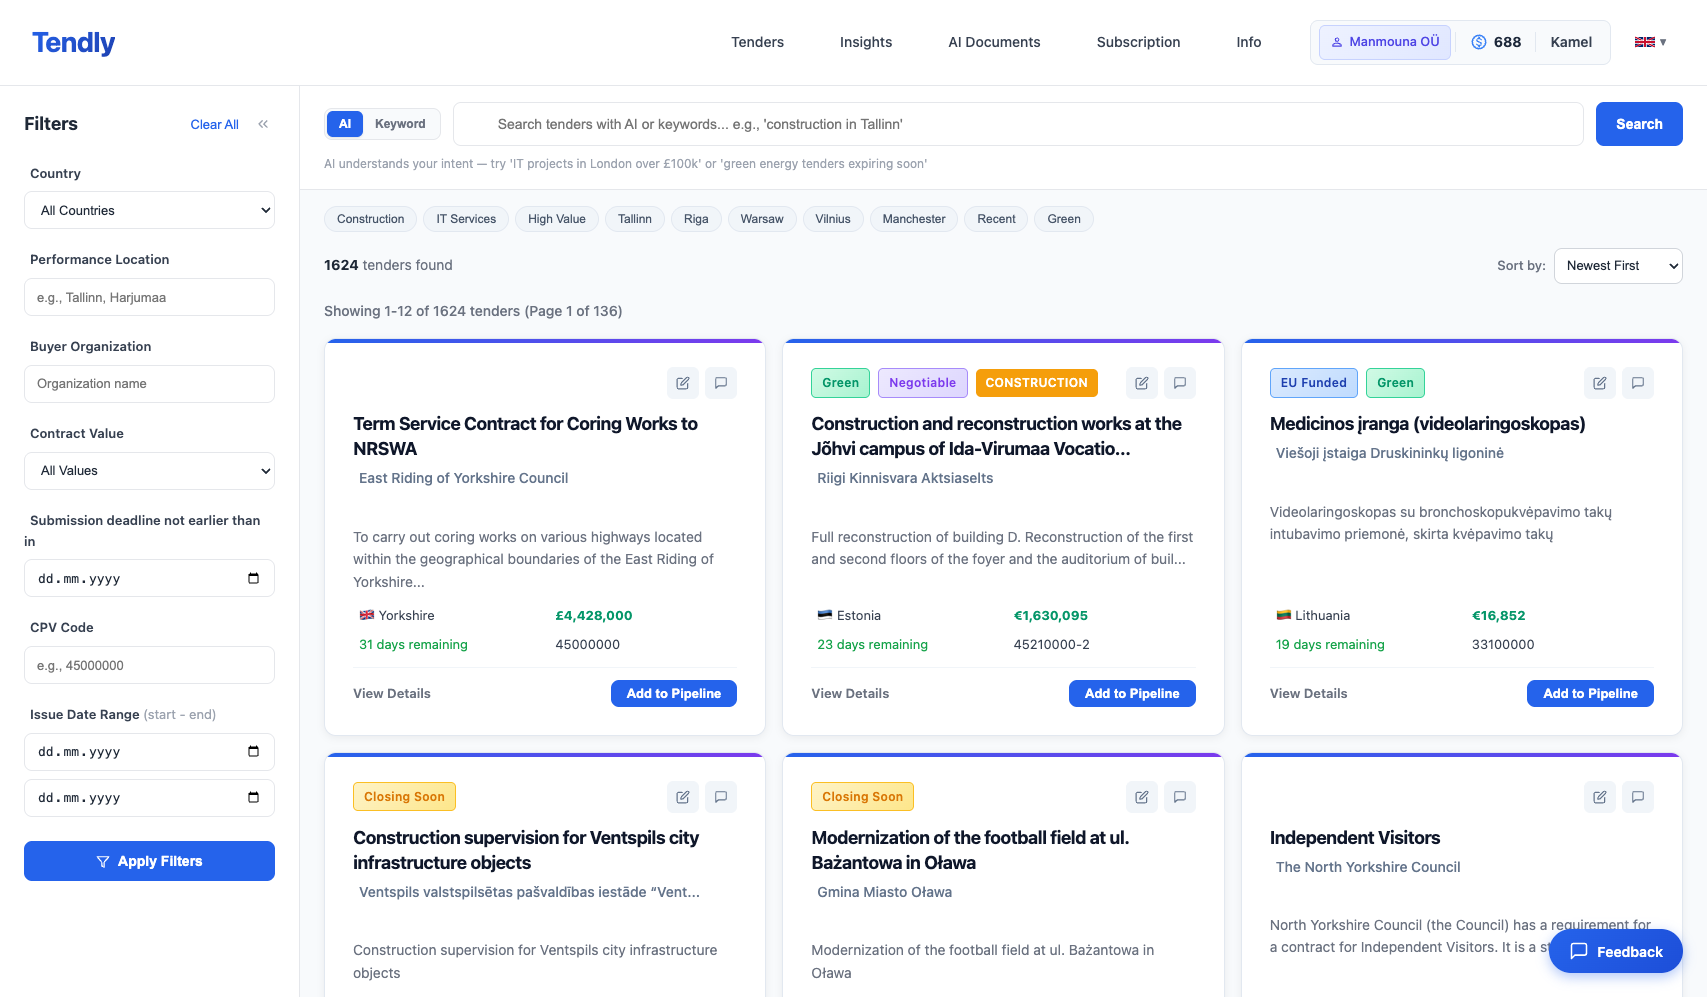Click 'Construction supervision for Ventspils city' title
The height and width of the screenshot is (997, 1707).
526,850
